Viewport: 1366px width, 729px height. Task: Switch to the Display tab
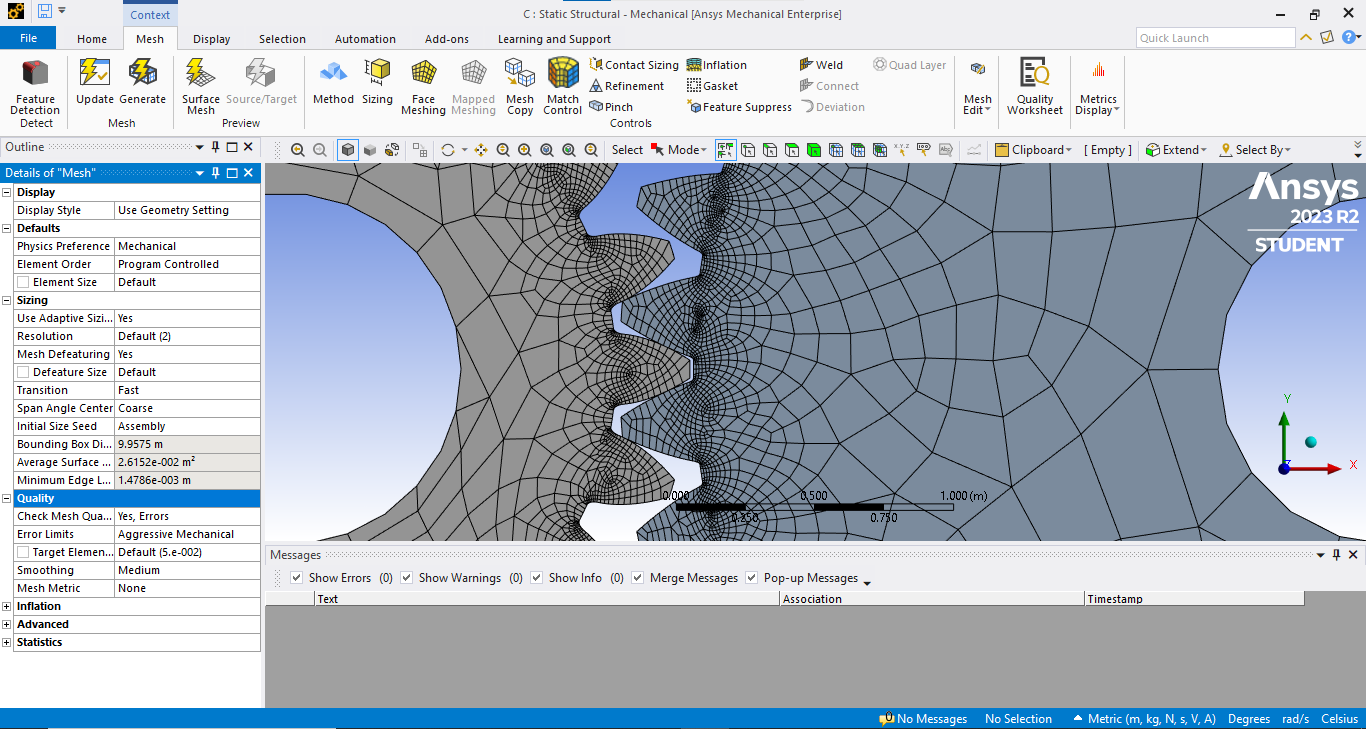[211, 39]
